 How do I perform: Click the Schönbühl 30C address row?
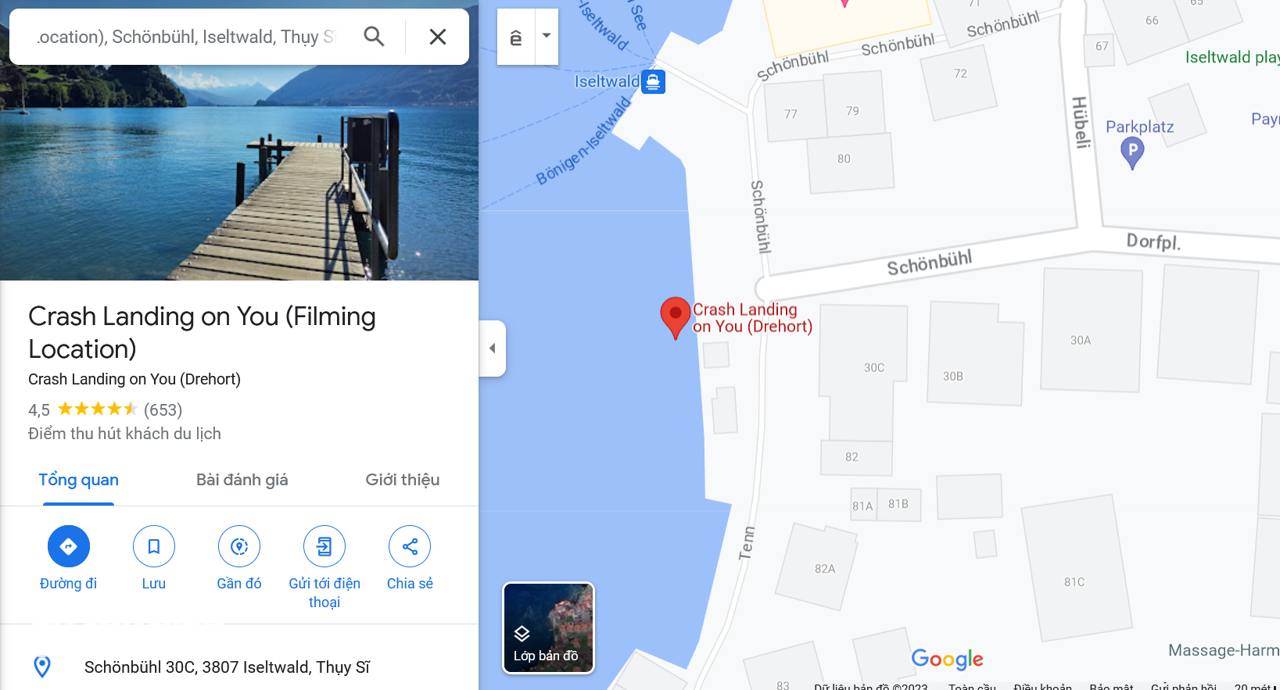(239, 667)
